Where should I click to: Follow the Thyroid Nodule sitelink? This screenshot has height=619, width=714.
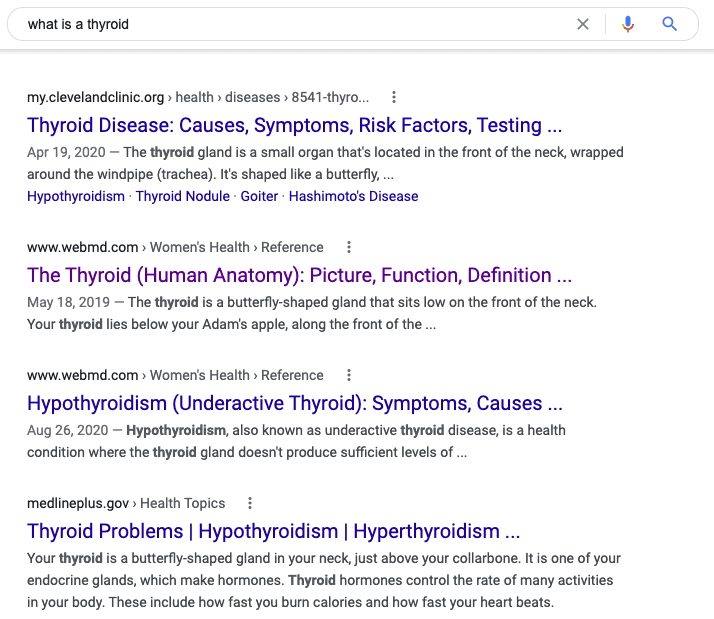[183, 196]
